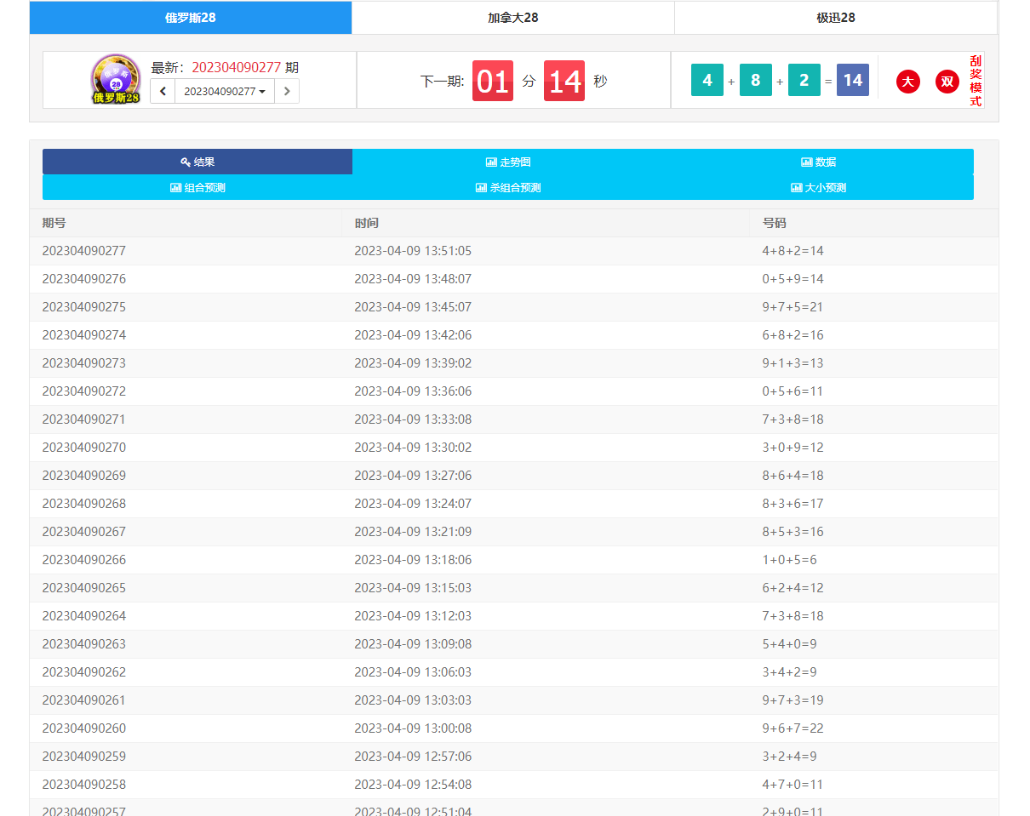Click the second number ball 8

(755, 80)
